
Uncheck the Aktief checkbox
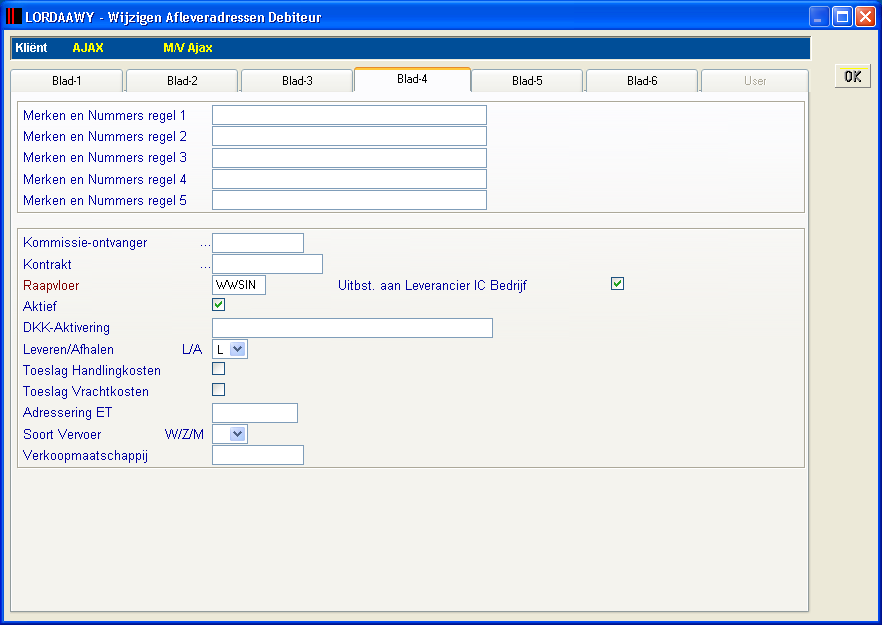tap(219, 305)
